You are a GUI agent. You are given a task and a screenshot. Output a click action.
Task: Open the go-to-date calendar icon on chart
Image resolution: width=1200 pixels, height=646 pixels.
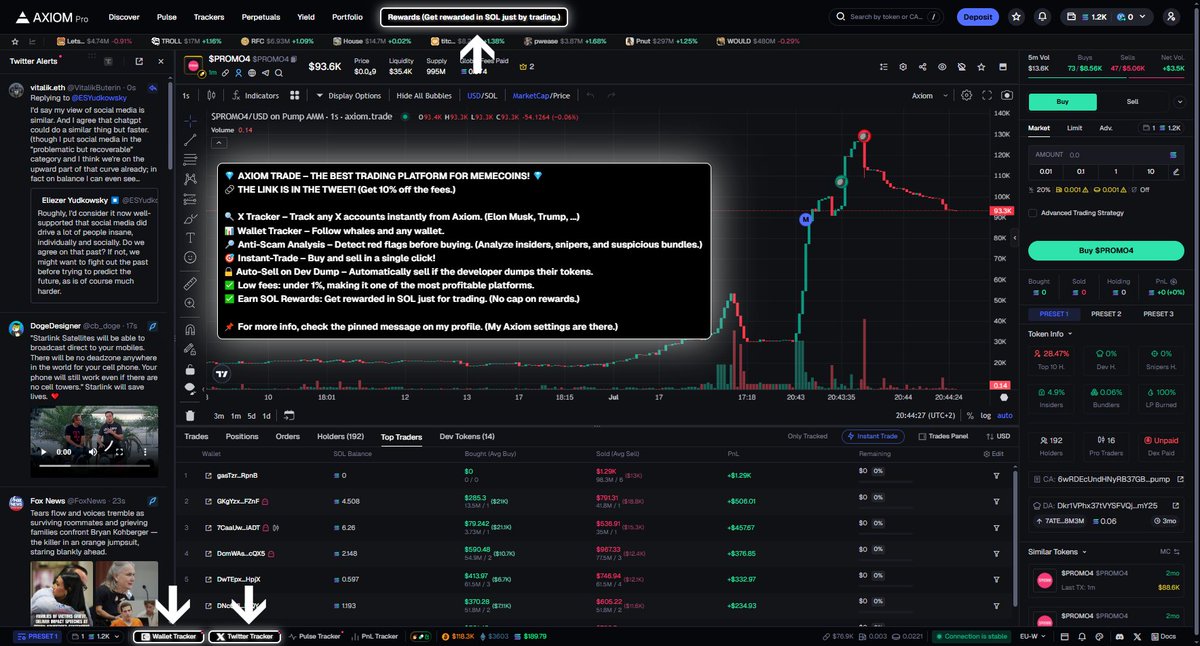[289, 415]
